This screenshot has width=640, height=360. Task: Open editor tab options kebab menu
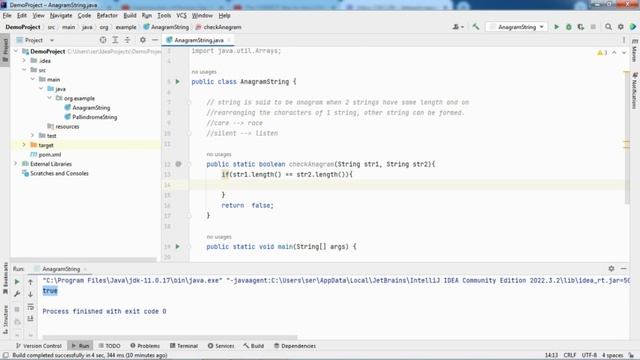click(624, 40)
